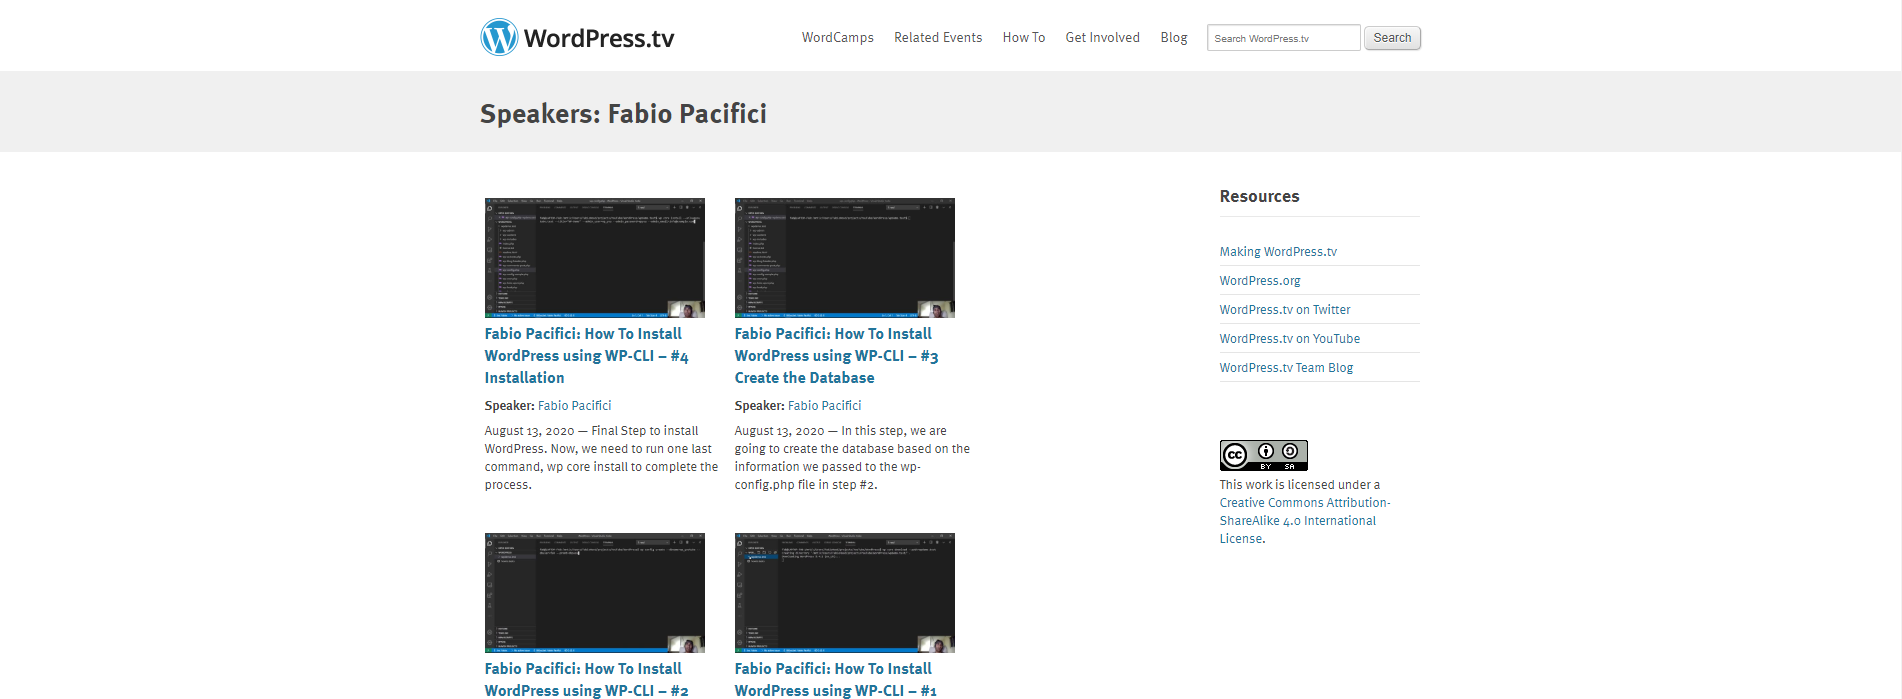The width and height of the screenshot is (1902, 699).
Task: Open the WP-CLI #2 video thumbnail
Action: click(595, 593)
